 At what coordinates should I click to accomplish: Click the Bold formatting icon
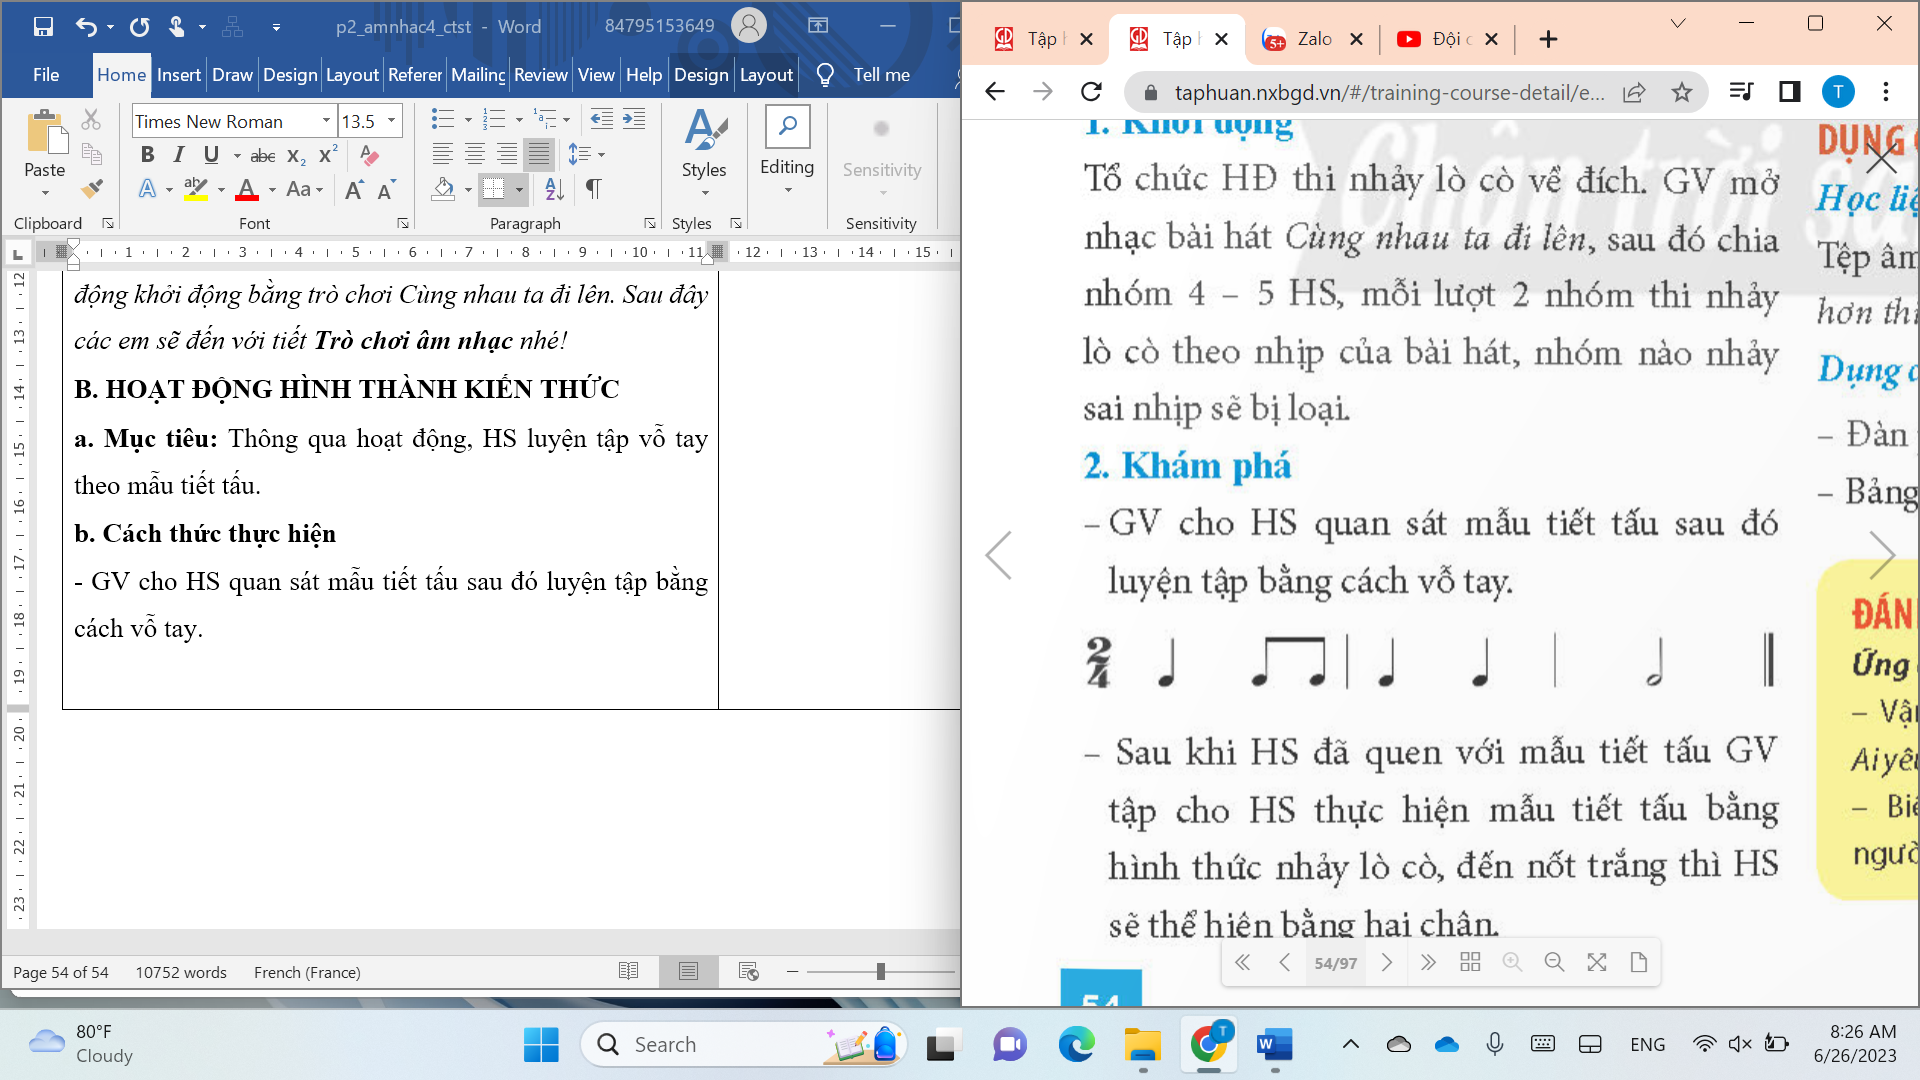[146, 156]
